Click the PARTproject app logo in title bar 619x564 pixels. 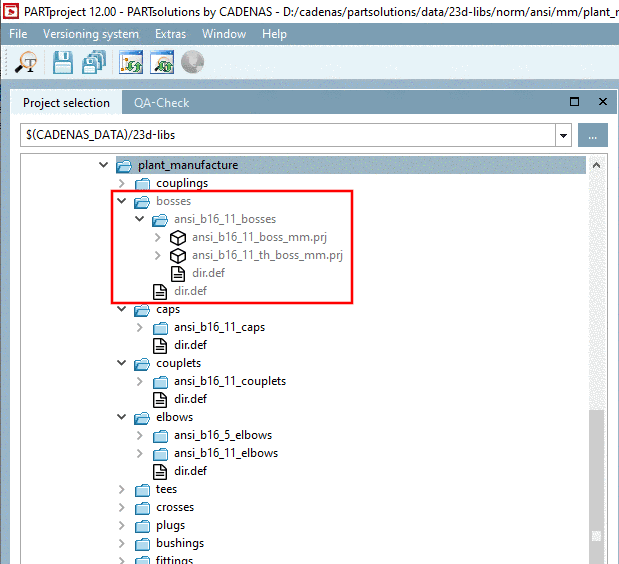tap(10, 11)
